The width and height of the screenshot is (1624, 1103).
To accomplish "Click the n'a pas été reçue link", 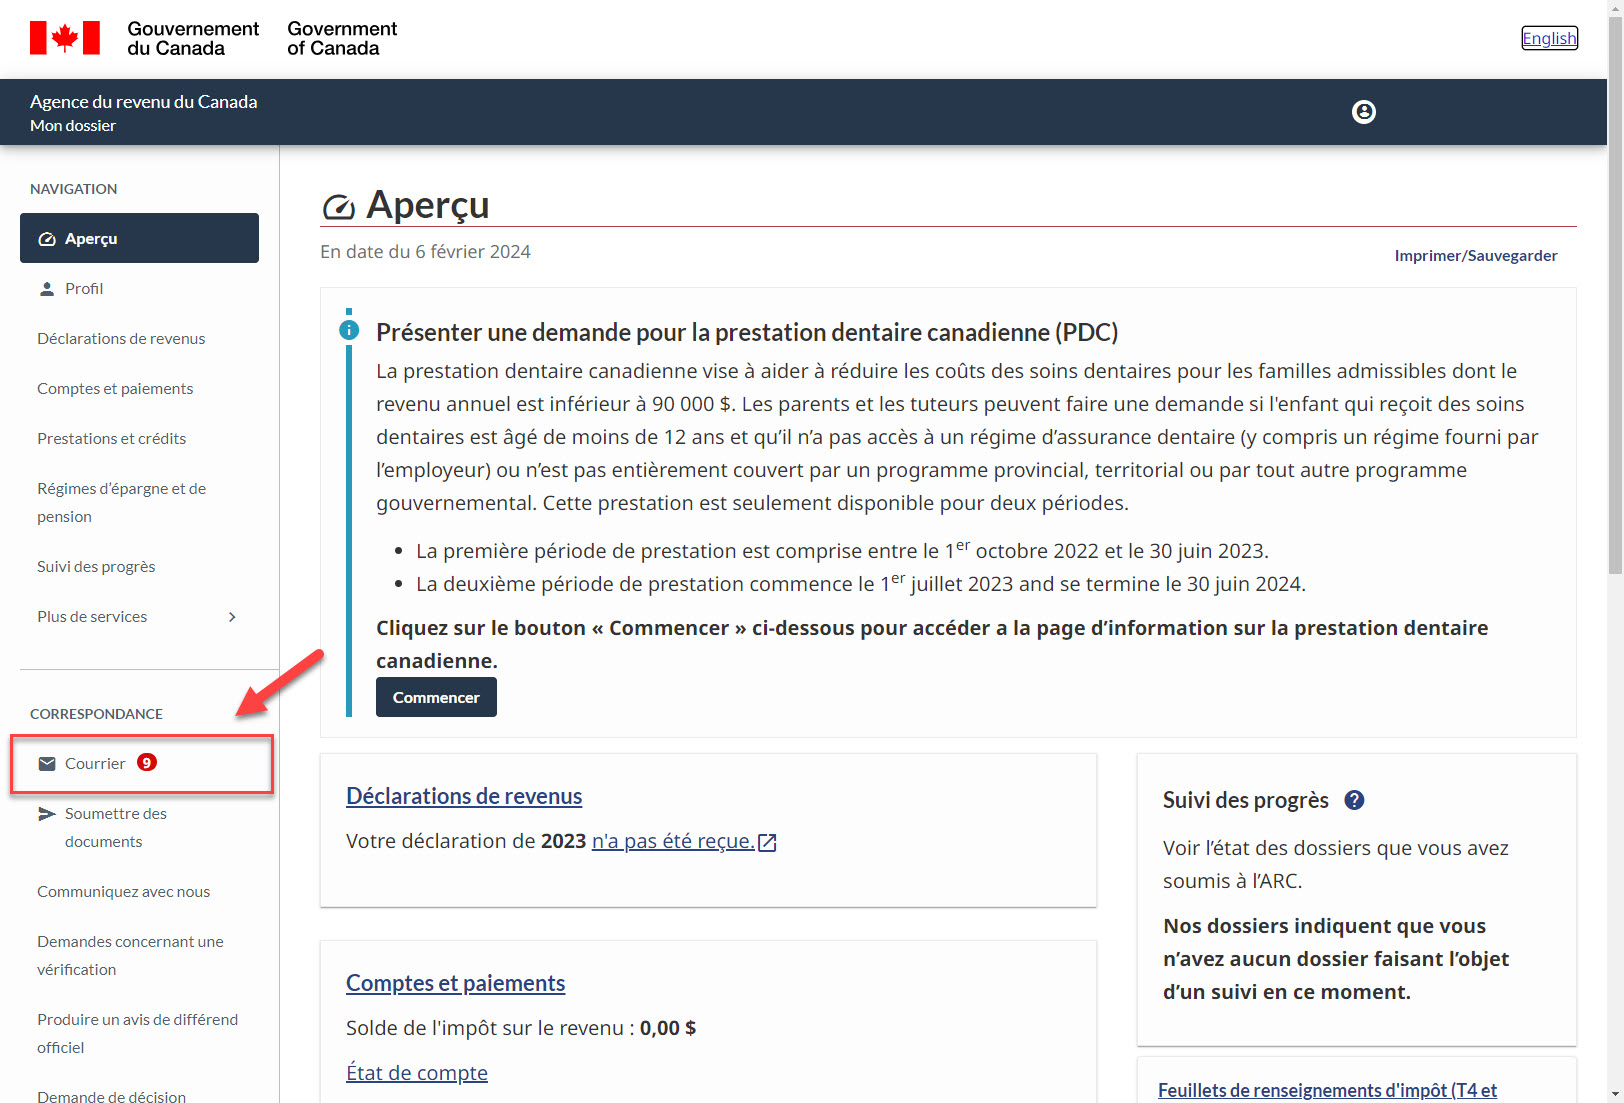I will point(673,841).
